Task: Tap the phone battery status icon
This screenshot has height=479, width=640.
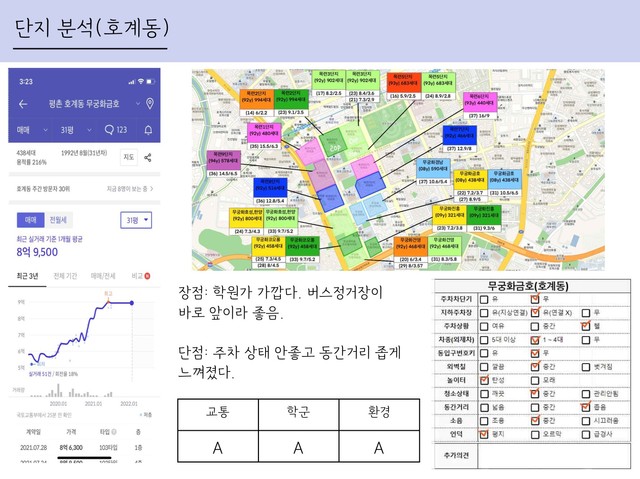Action: click(151, 82)
